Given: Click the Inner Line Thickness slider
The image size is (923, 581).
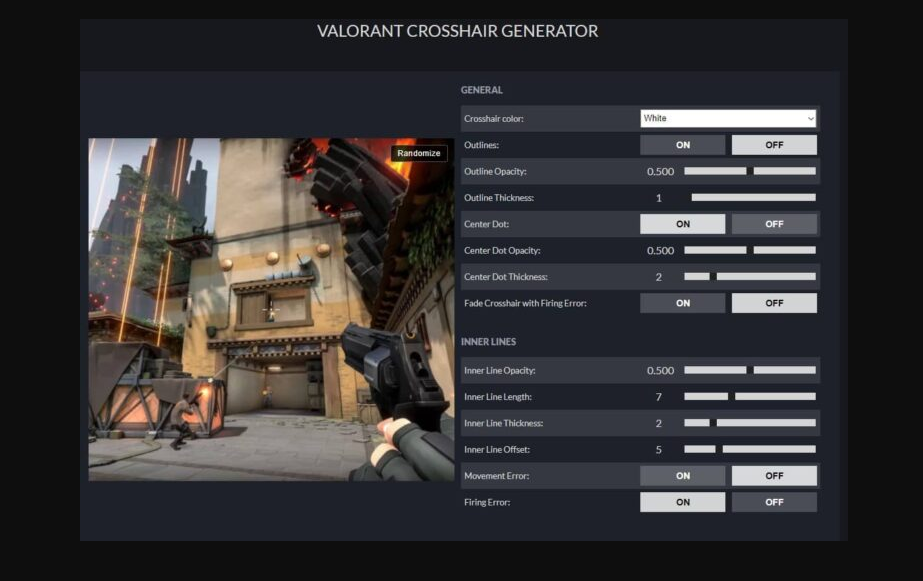Looking at the screenshot, I should [x=750, y=423].
